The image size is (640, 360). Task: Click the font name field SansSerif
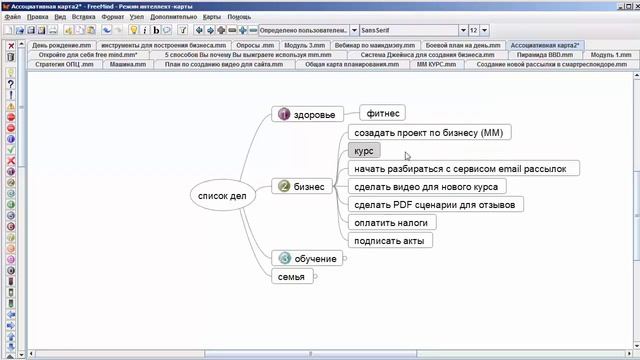click(409, 30)
